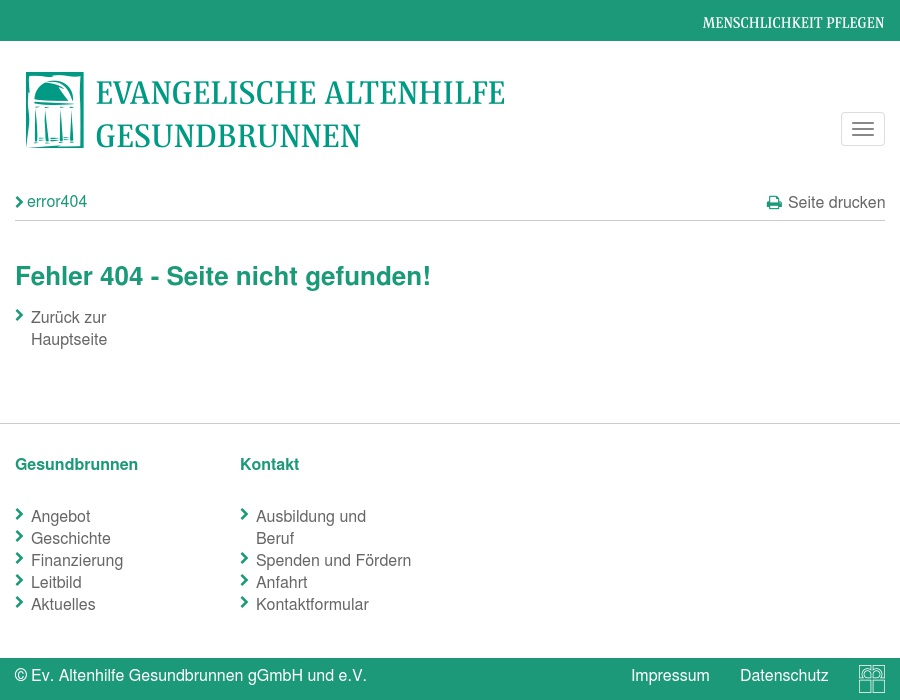The height and width of the screenshot is (700, 900).
Task: Click the arrow icon beside Zurück zur Hauptseite
Action: click(20, 315)
